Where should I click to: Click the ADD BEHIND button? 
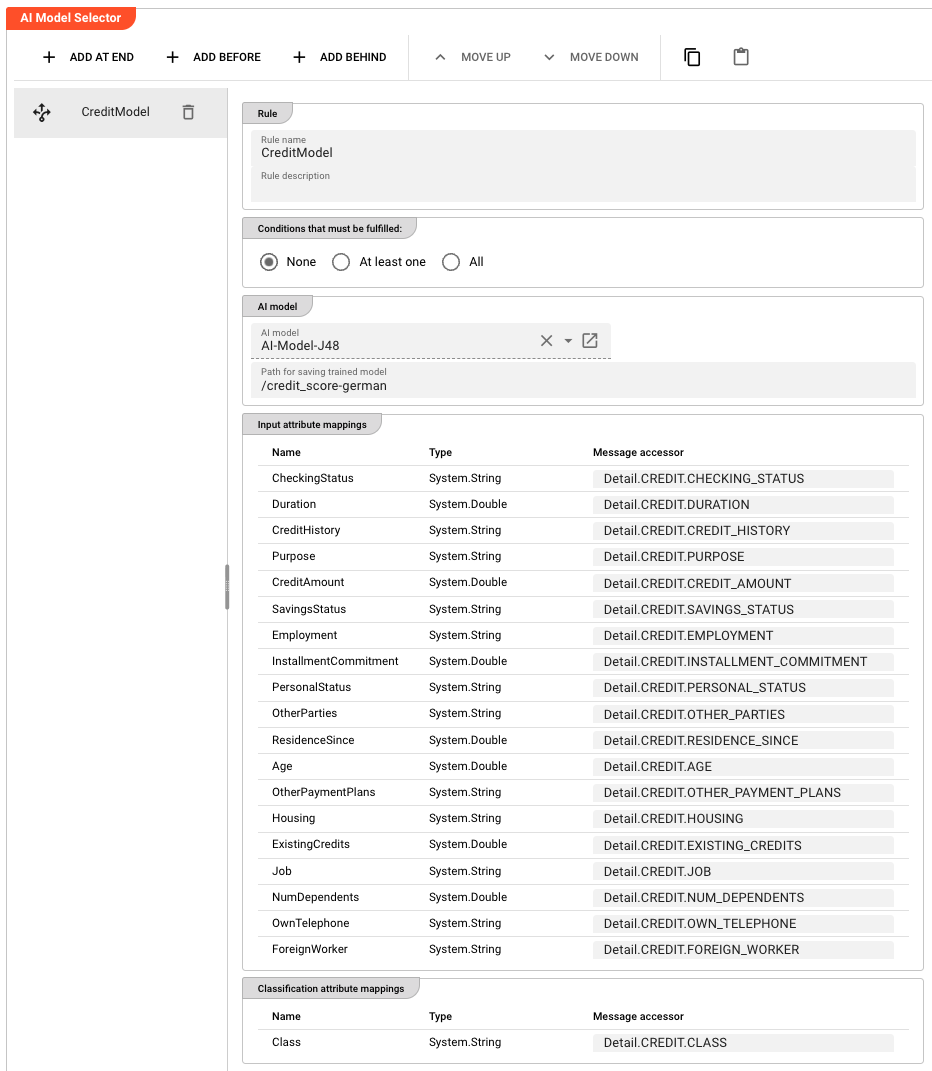[x=337, y=57]
